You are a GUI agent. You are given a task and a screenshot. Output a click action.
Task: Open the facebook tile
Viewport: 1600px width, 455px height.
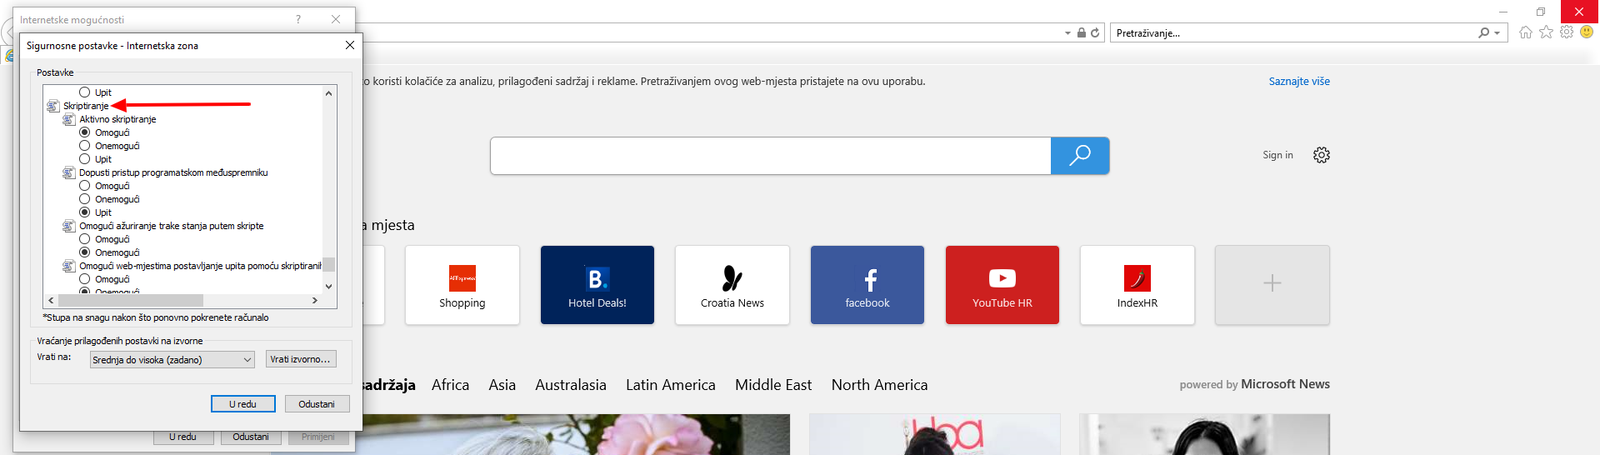point(867,285)
